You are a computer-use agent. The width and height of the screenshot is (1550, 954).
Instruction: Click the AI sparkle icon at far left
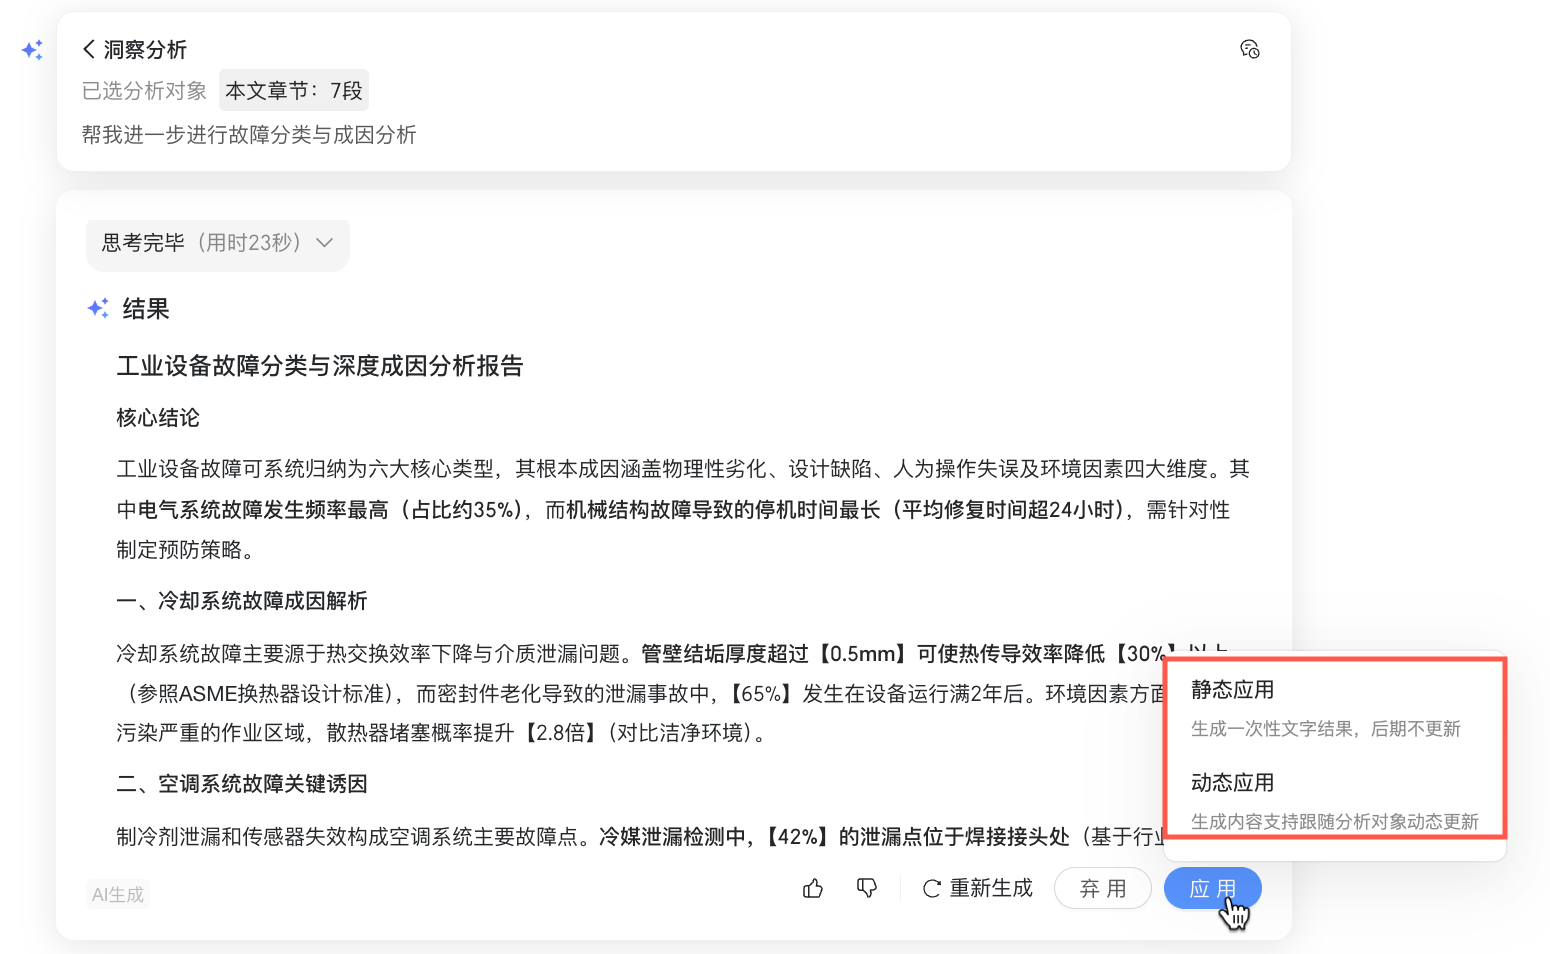click(32, 50)
